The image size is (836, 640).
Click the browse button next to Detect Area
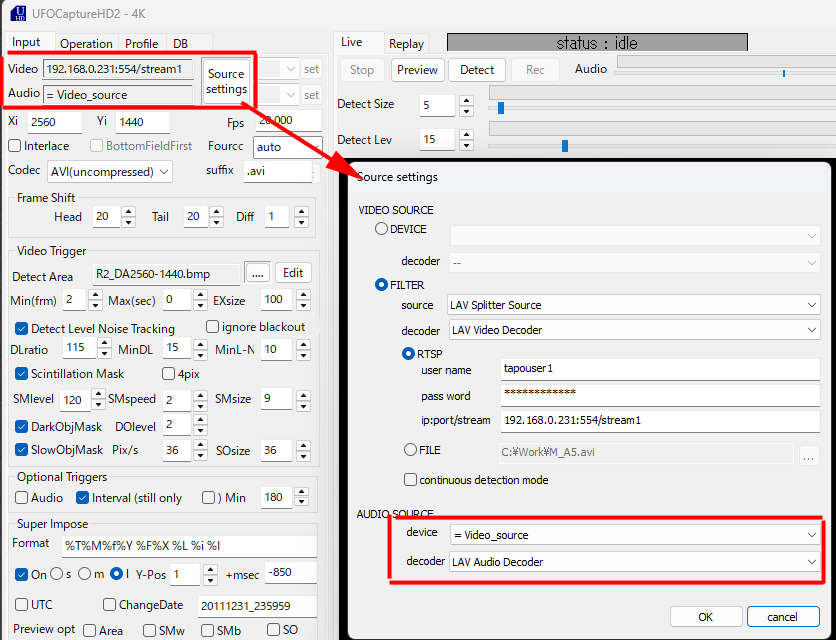pyautogui.click(x=258, y=274)
